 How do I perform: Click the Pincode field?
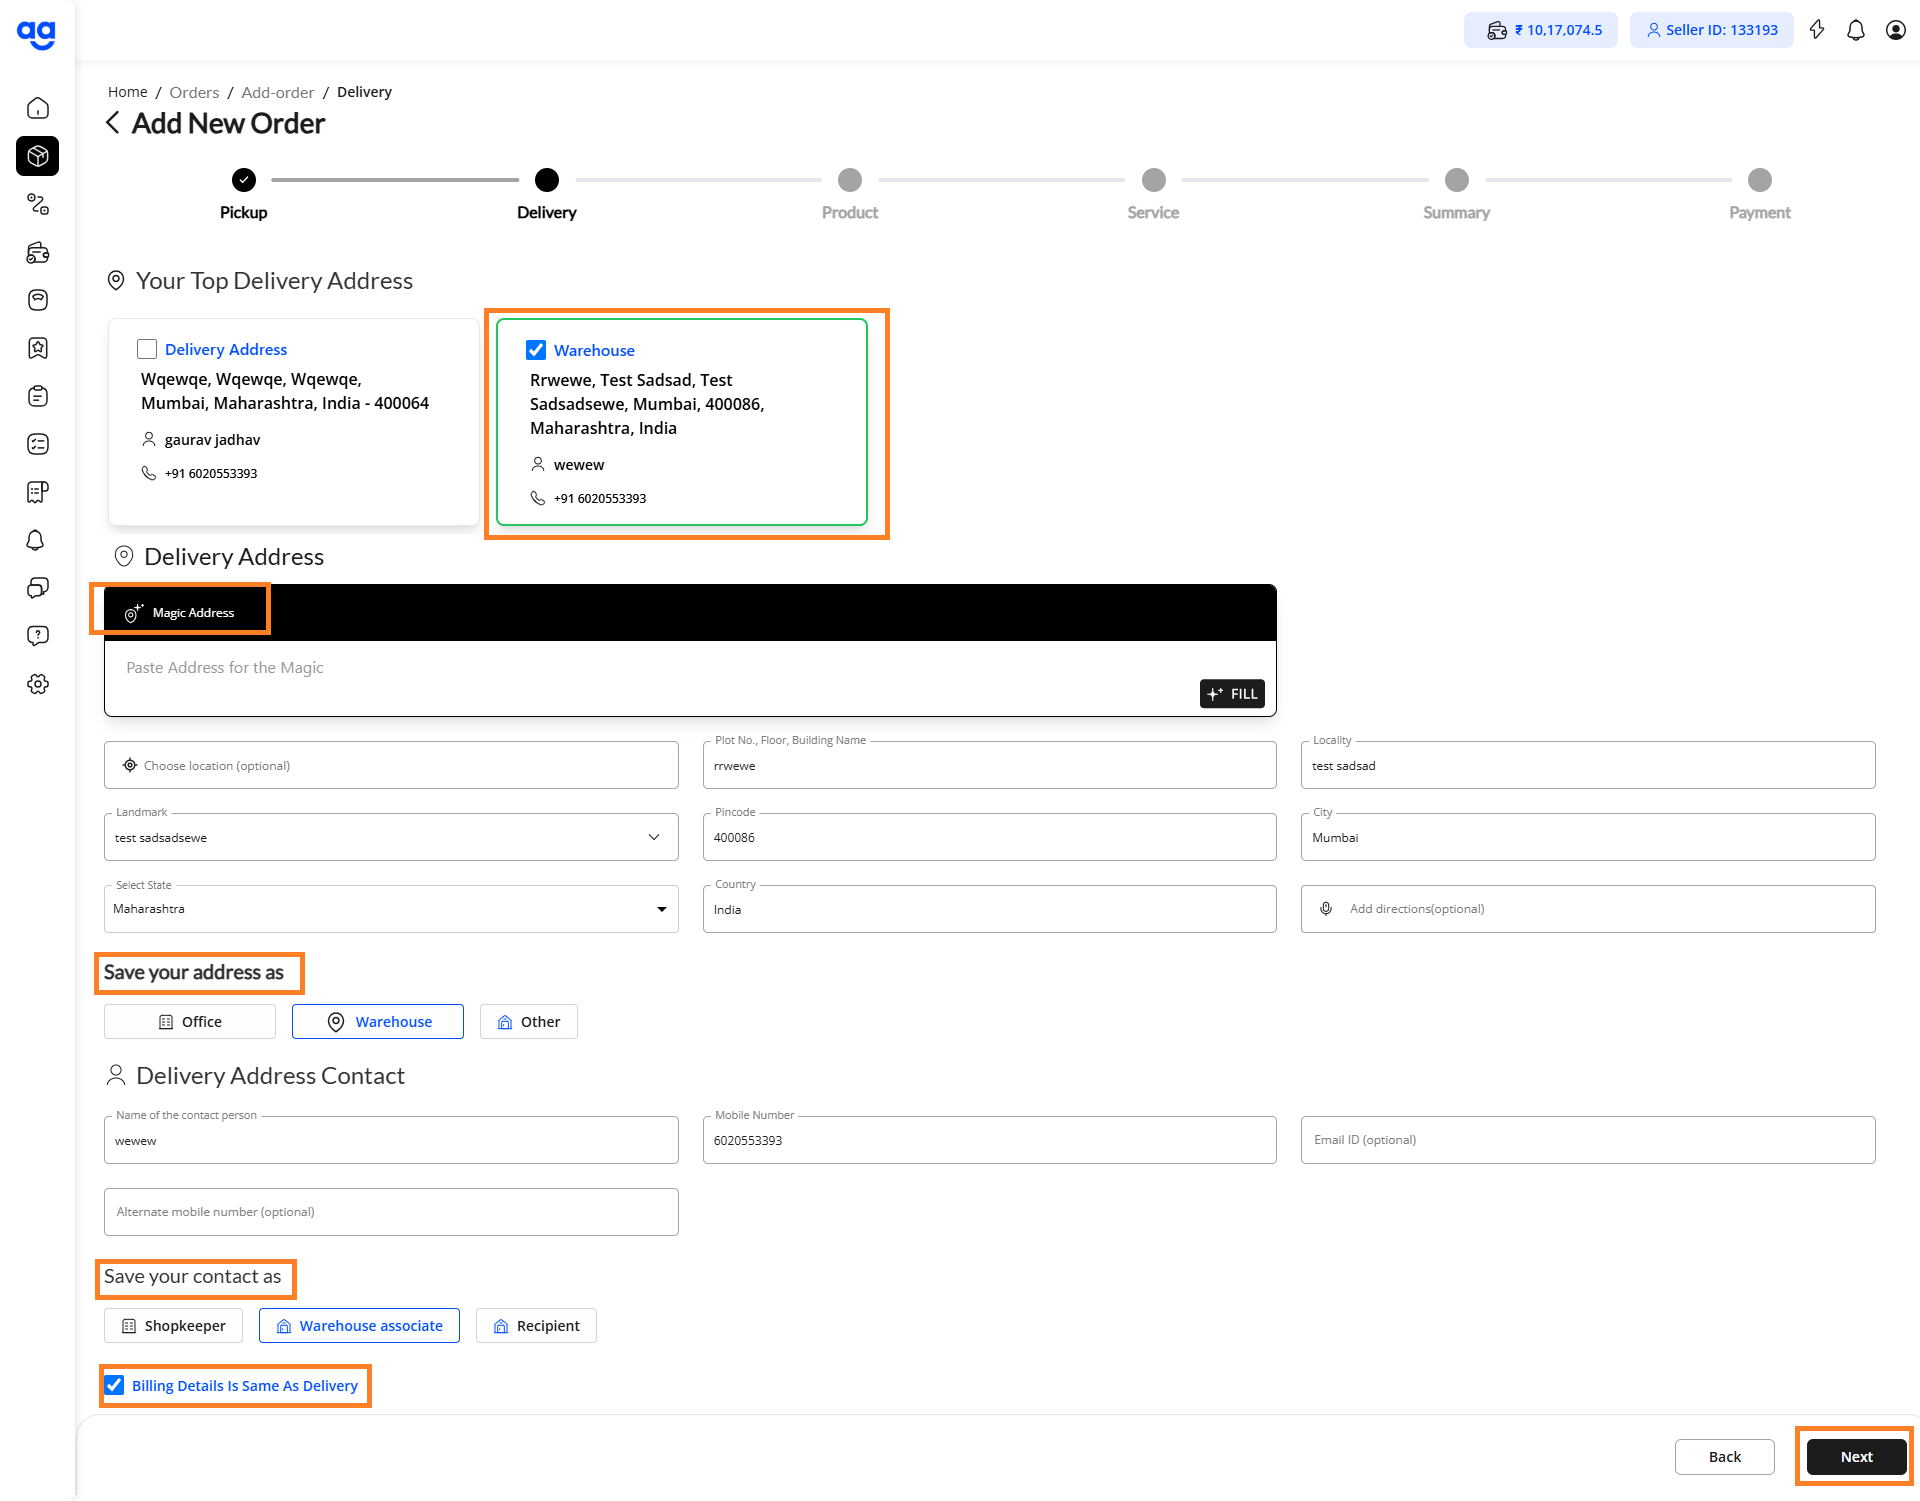click(990, 838)
